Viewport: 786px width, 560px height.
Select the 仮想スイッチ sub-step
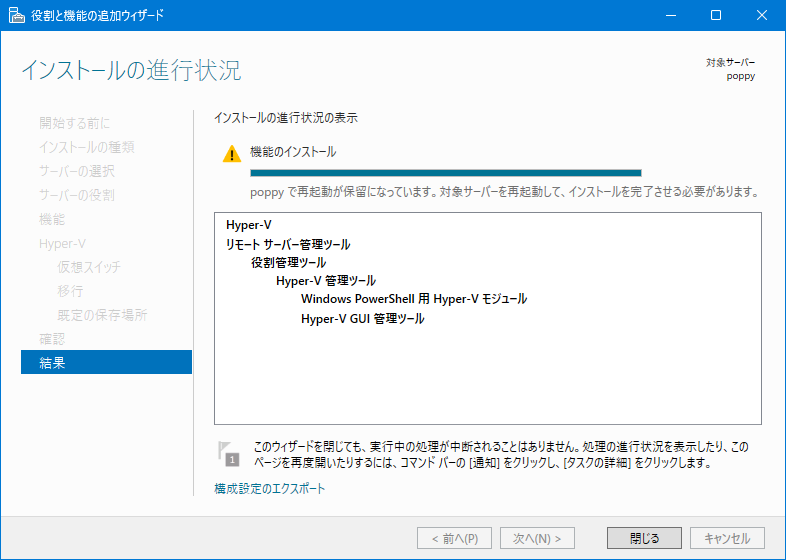tap(89, 267)
